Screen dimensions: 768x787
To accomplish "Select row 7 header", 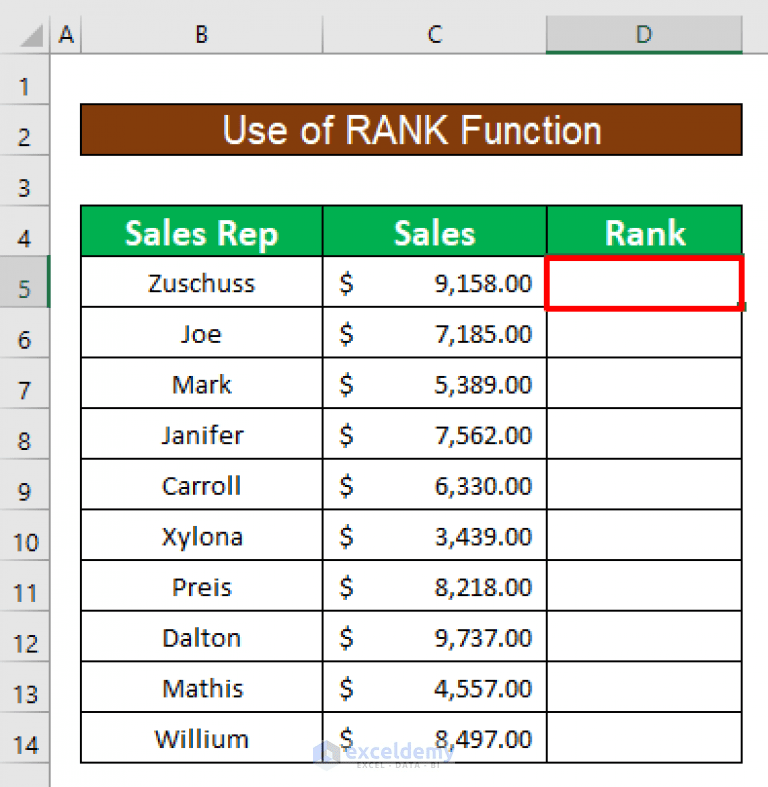I will pyautogui.click(x=25, y=383).
